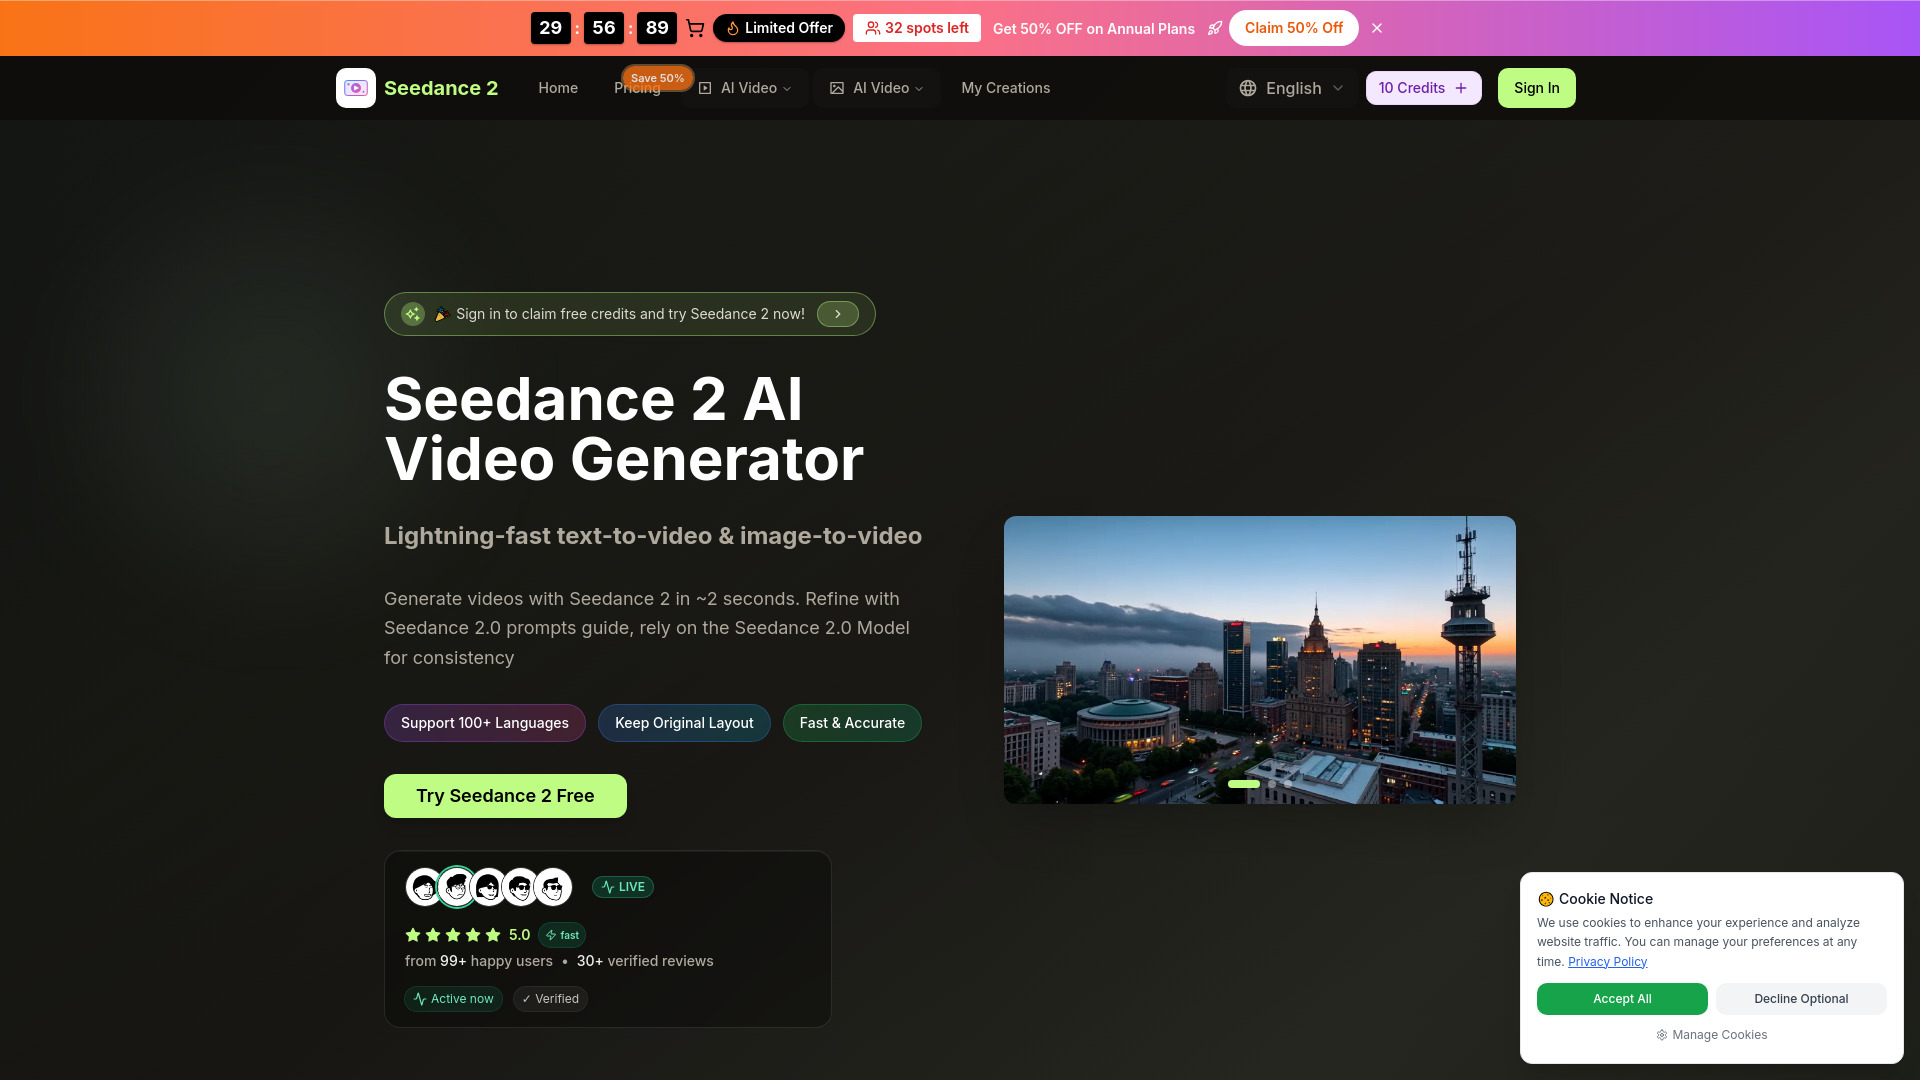The width and height of the screenshot is (1920, 1080).
Task: Open My Creations page
Action: pyautogui.click(x=1005, y=88)
